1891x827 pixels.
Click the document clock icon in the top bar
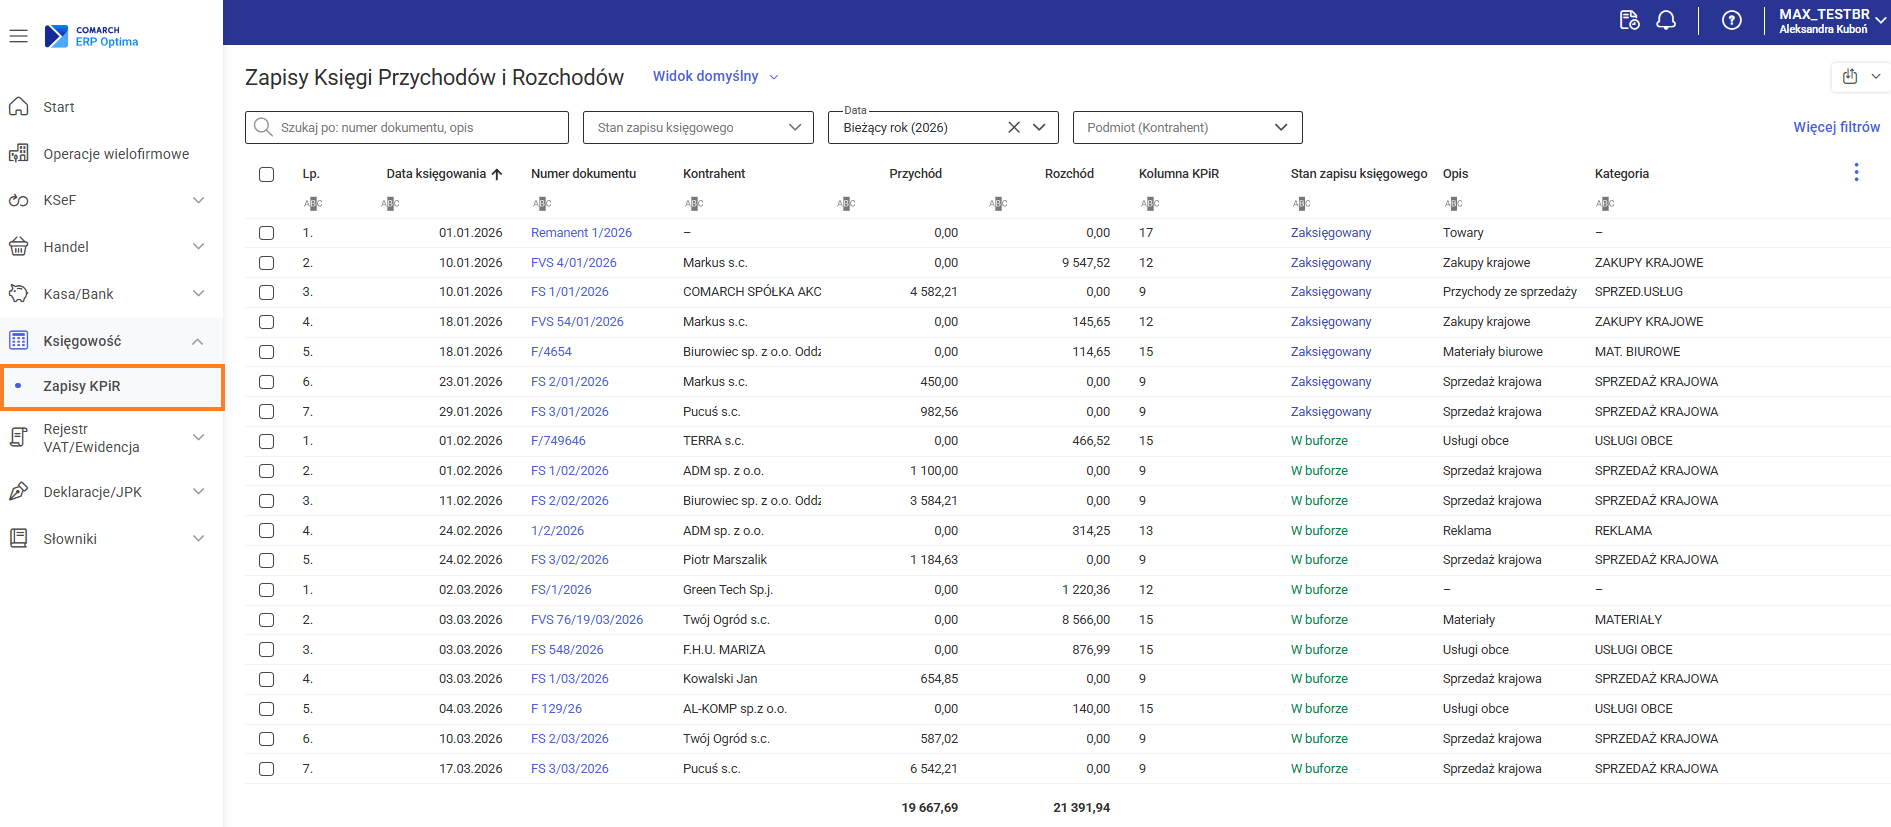(x=1629, y=21)
